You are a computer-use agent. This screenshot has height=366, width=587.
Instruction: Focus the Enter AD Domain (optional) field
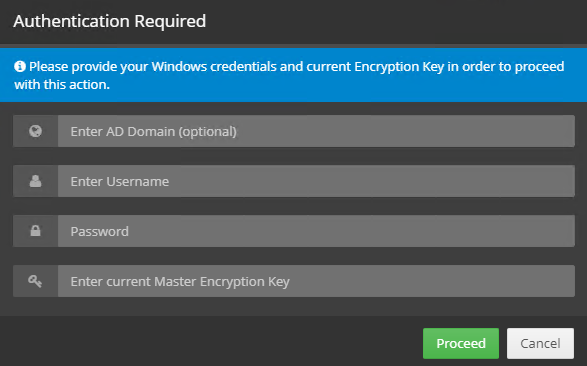click(316, 131)
